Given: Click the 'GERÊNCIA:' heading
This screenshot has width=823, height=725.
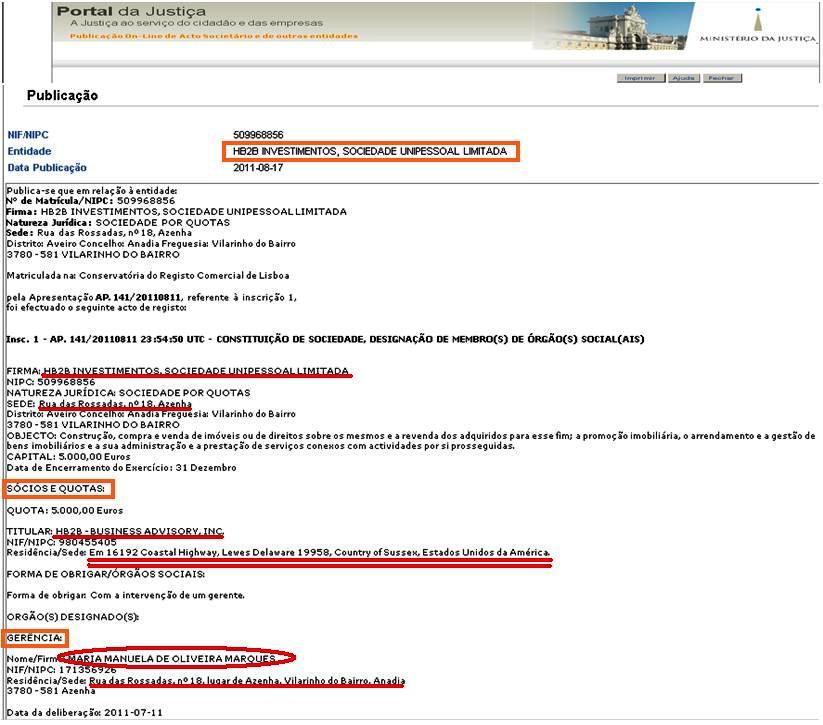Looking at the screenshot, I should click(35, 638).
